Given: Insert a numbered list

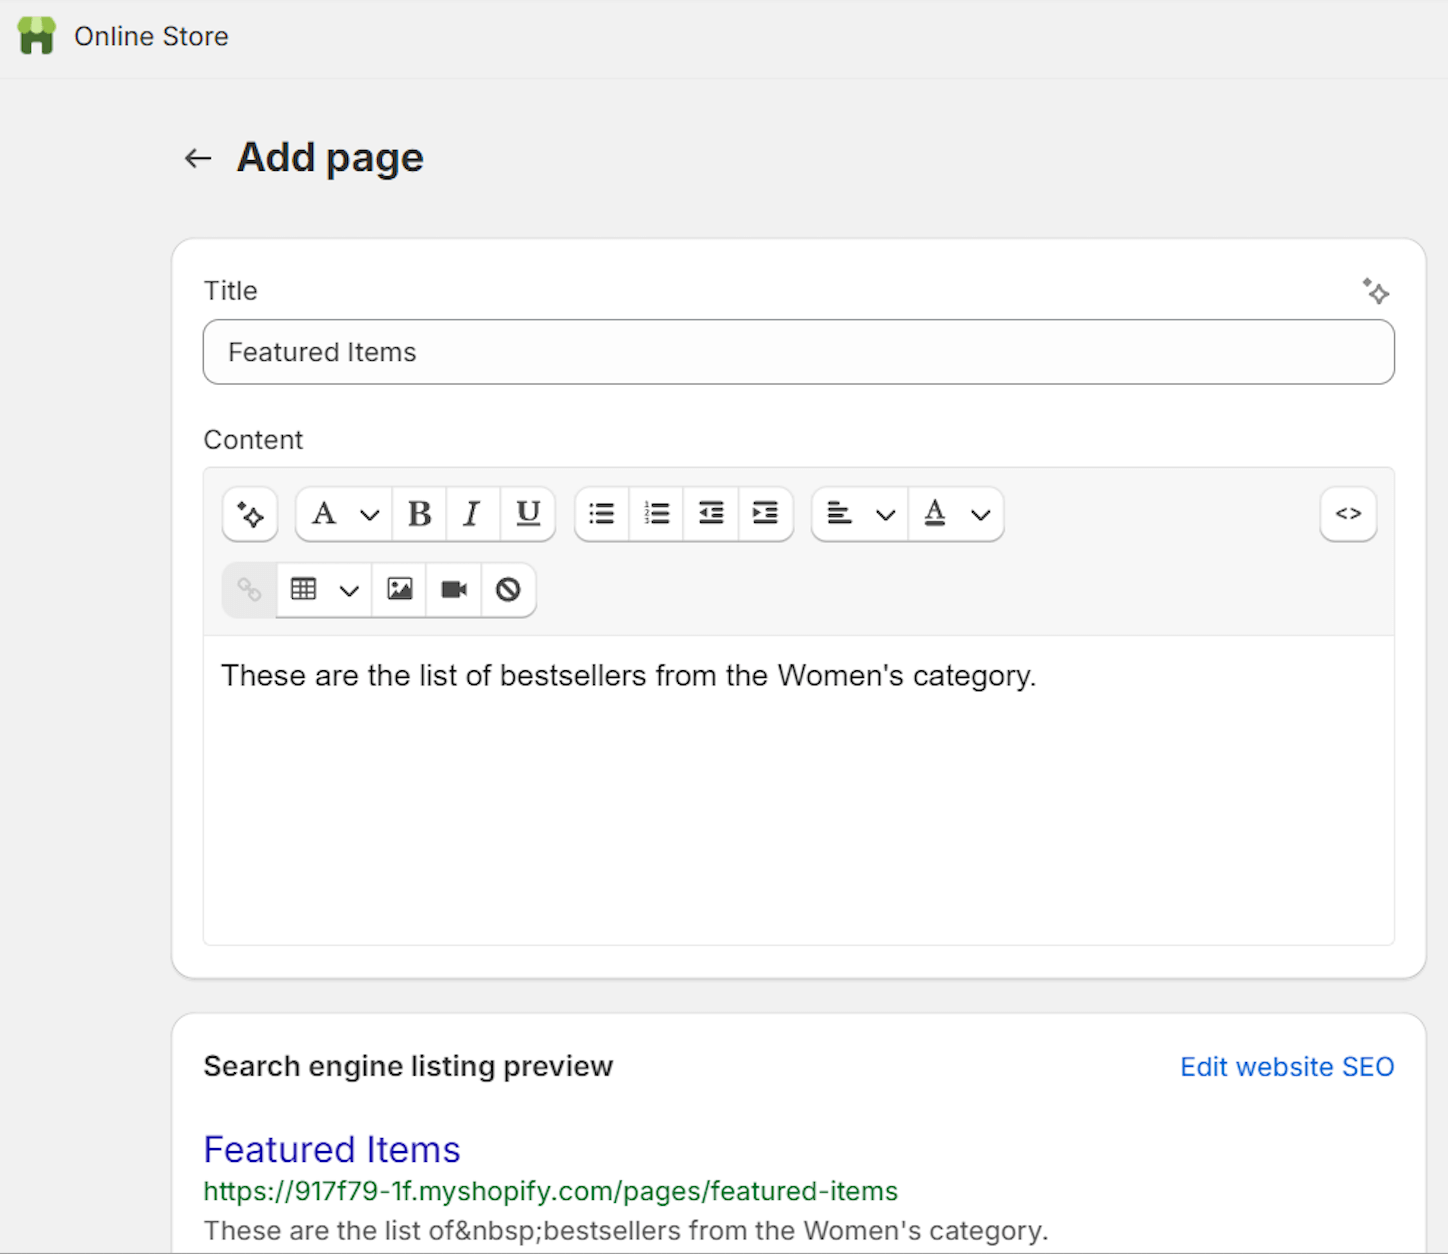Looking at the screenshot, I should pos(656,514).
